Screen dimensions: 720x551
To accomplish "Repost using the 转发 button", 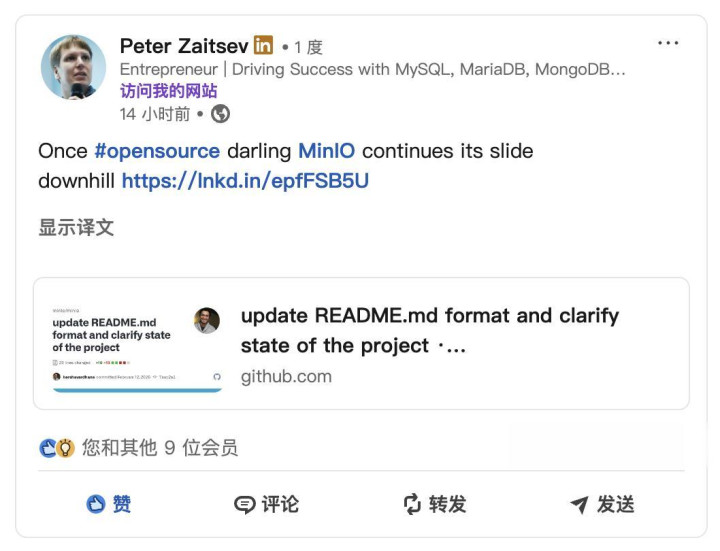I will [x=434, y=504].
